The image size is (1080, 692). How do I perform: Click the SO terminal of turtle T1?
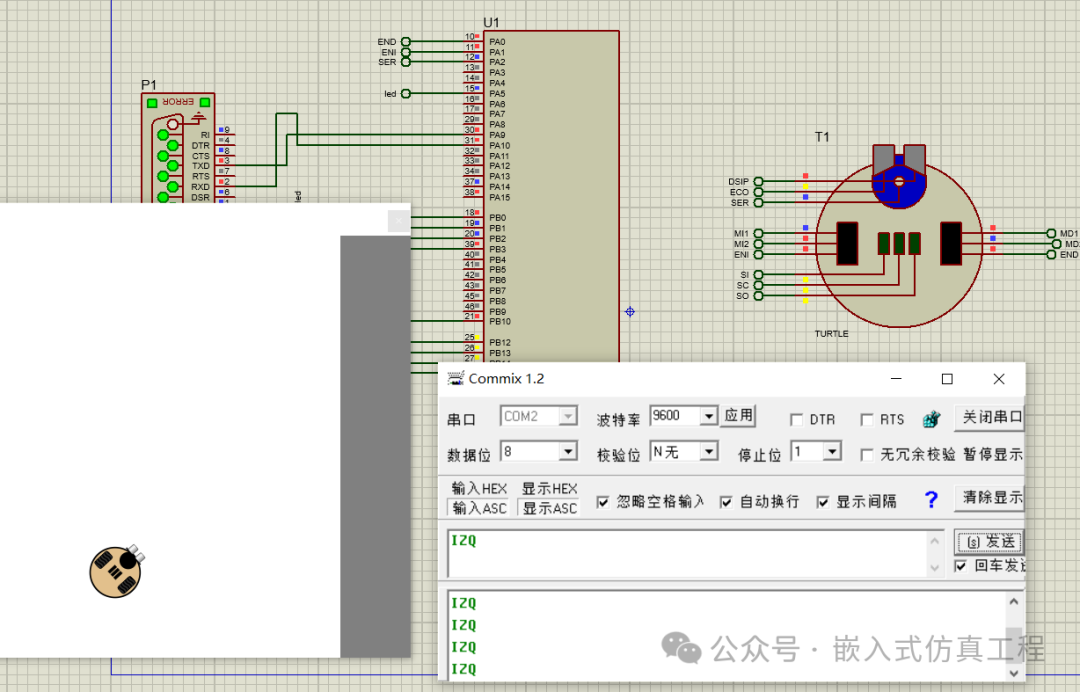[758, 296]
